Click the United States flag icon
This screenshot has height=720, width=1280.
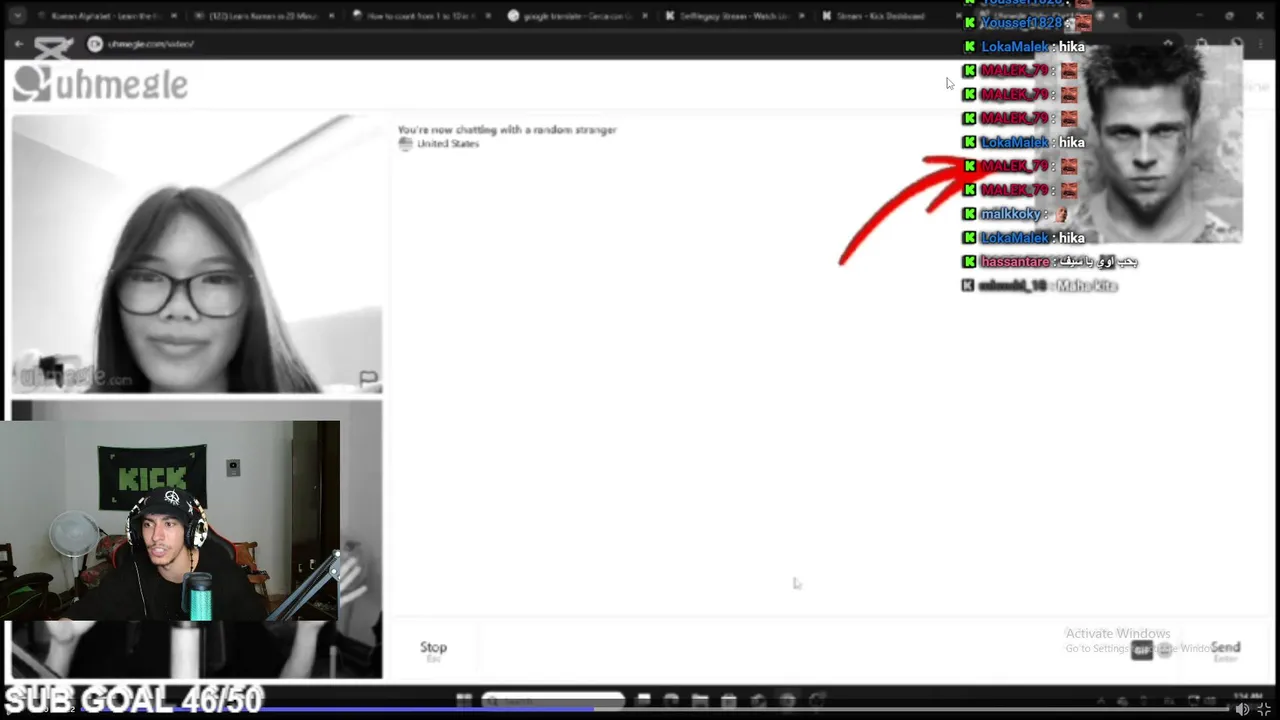click(x=405, y=144)
